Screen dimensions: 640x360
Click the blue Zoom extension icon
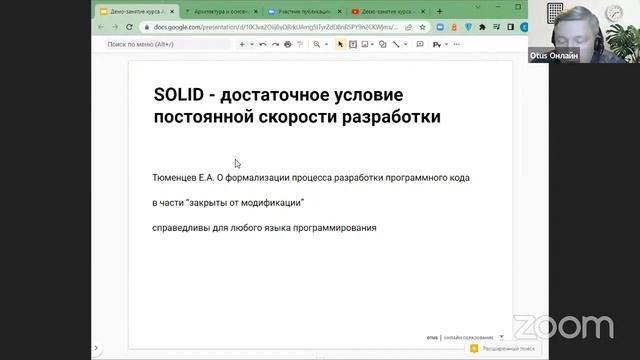440,27
